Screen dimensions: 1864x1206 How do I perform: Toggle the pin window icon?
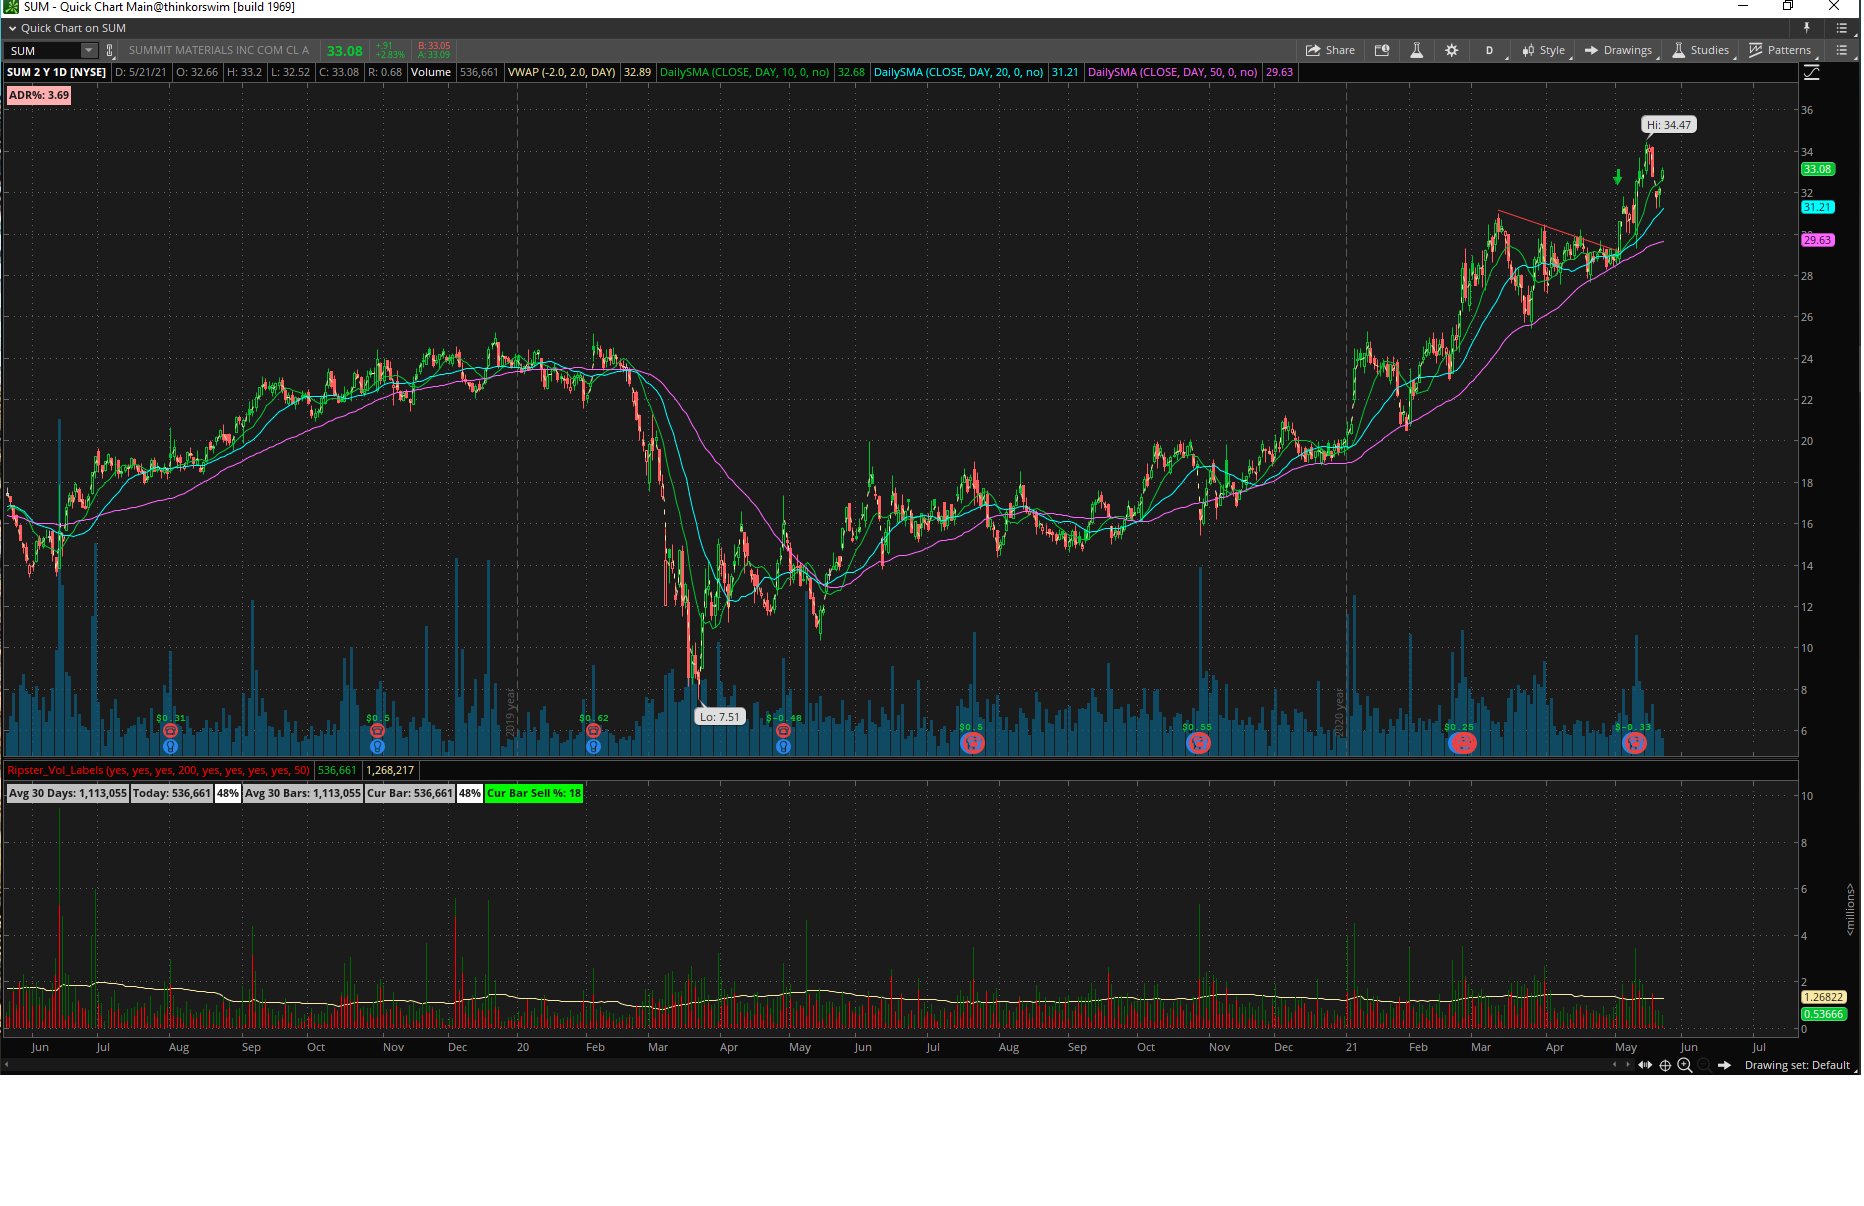[1806, 28]
